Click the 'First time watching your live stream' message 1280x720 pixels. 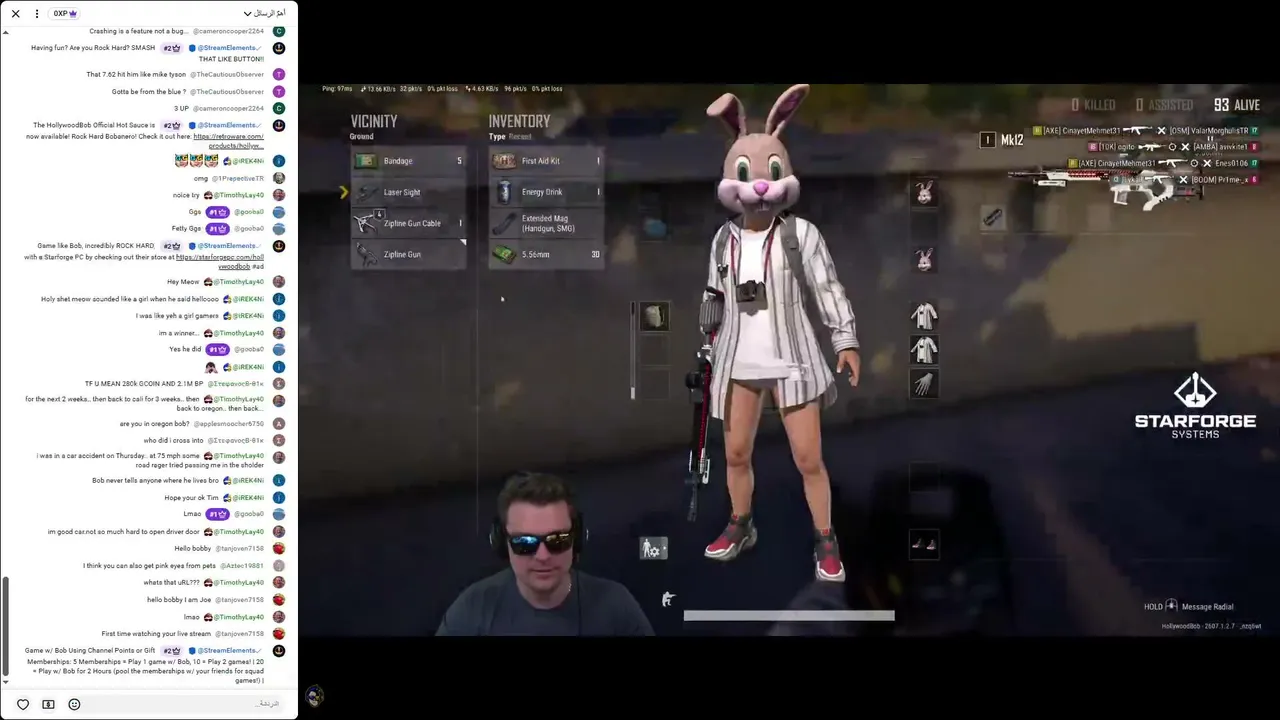[156, 633]
